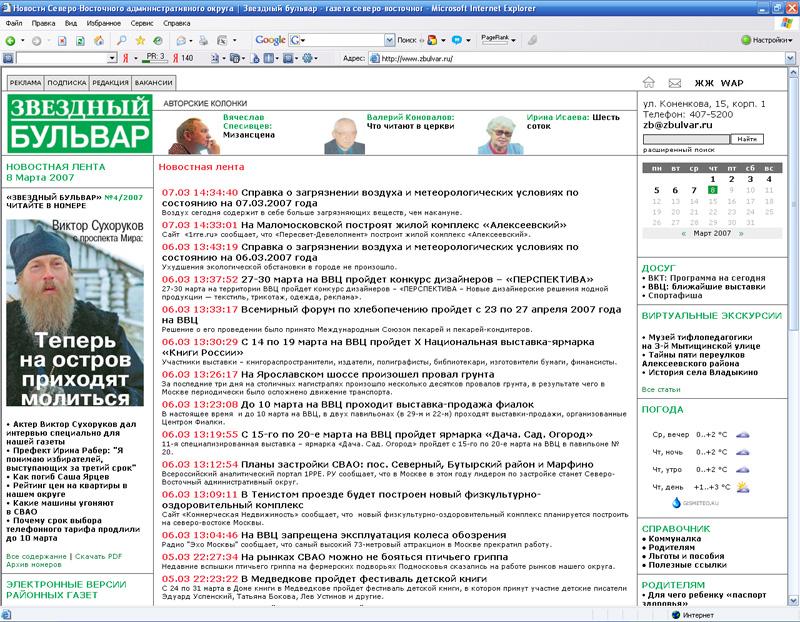This screenshot has width=800, height=622.
Task: Stop loading the page with the red X icon
Action: point(62,41)
